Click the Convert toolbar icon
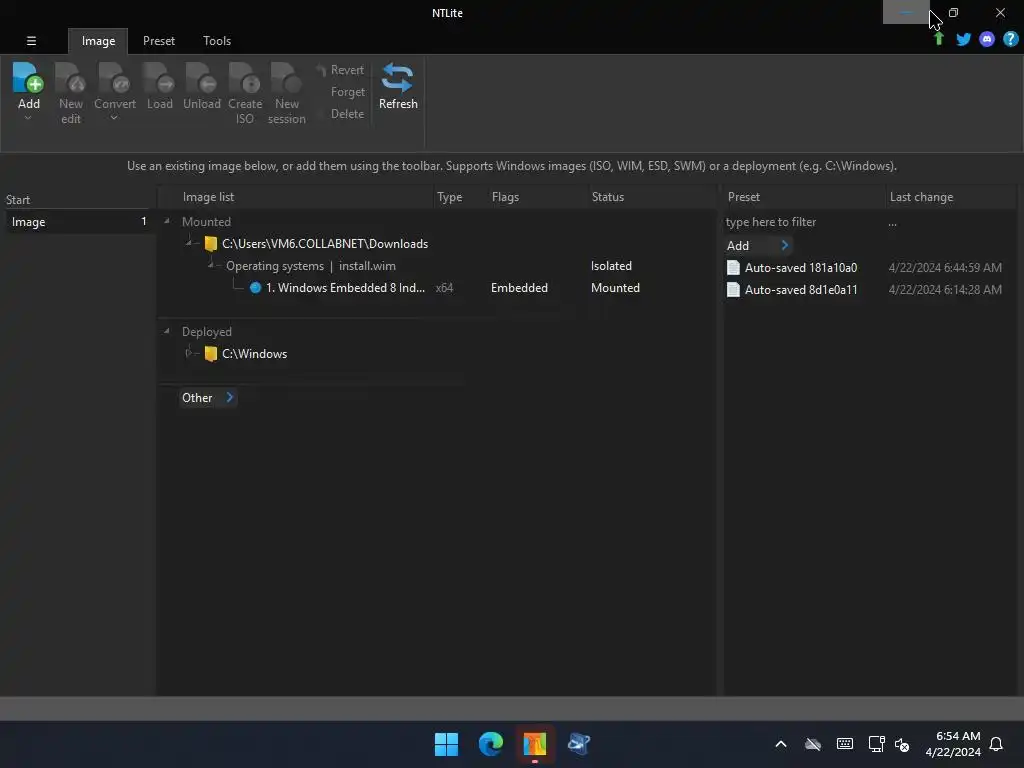 click(x=114, y=78)
